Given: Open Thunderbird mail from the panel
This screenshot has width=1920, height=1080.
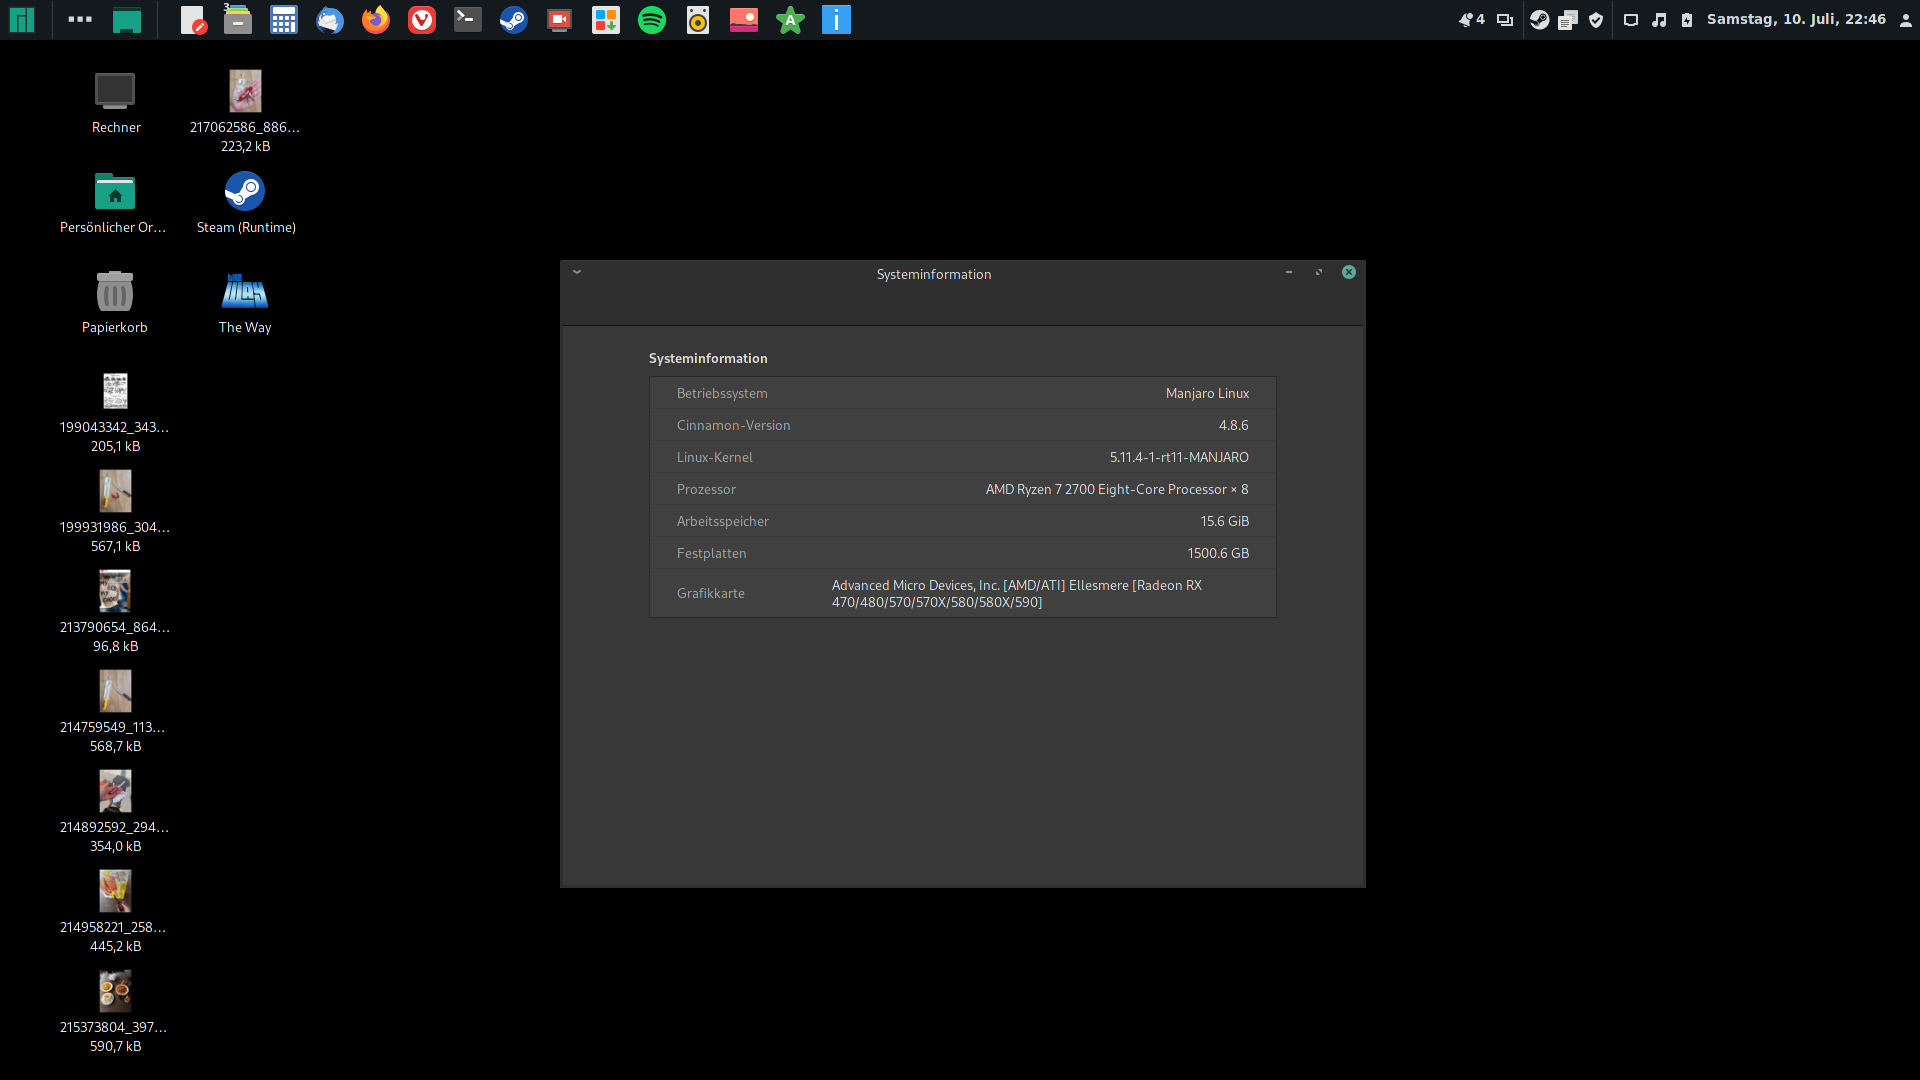Looking at the screenshot, I should pyautogui.click(x=330, y=20).
